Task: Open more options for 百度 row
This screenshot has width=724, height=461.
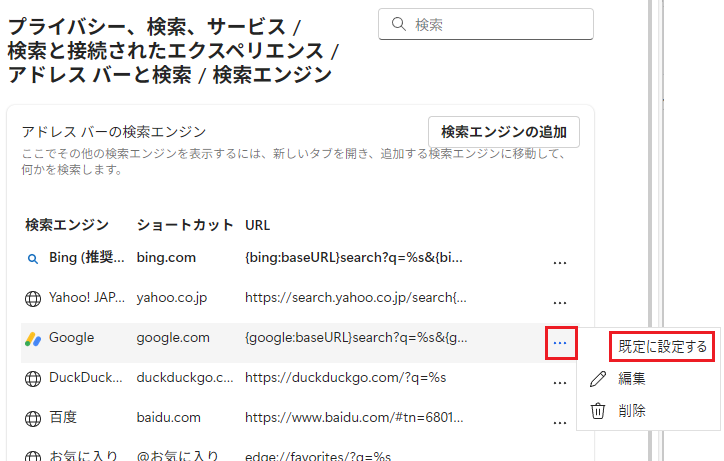Action: [x=560, y=423]
